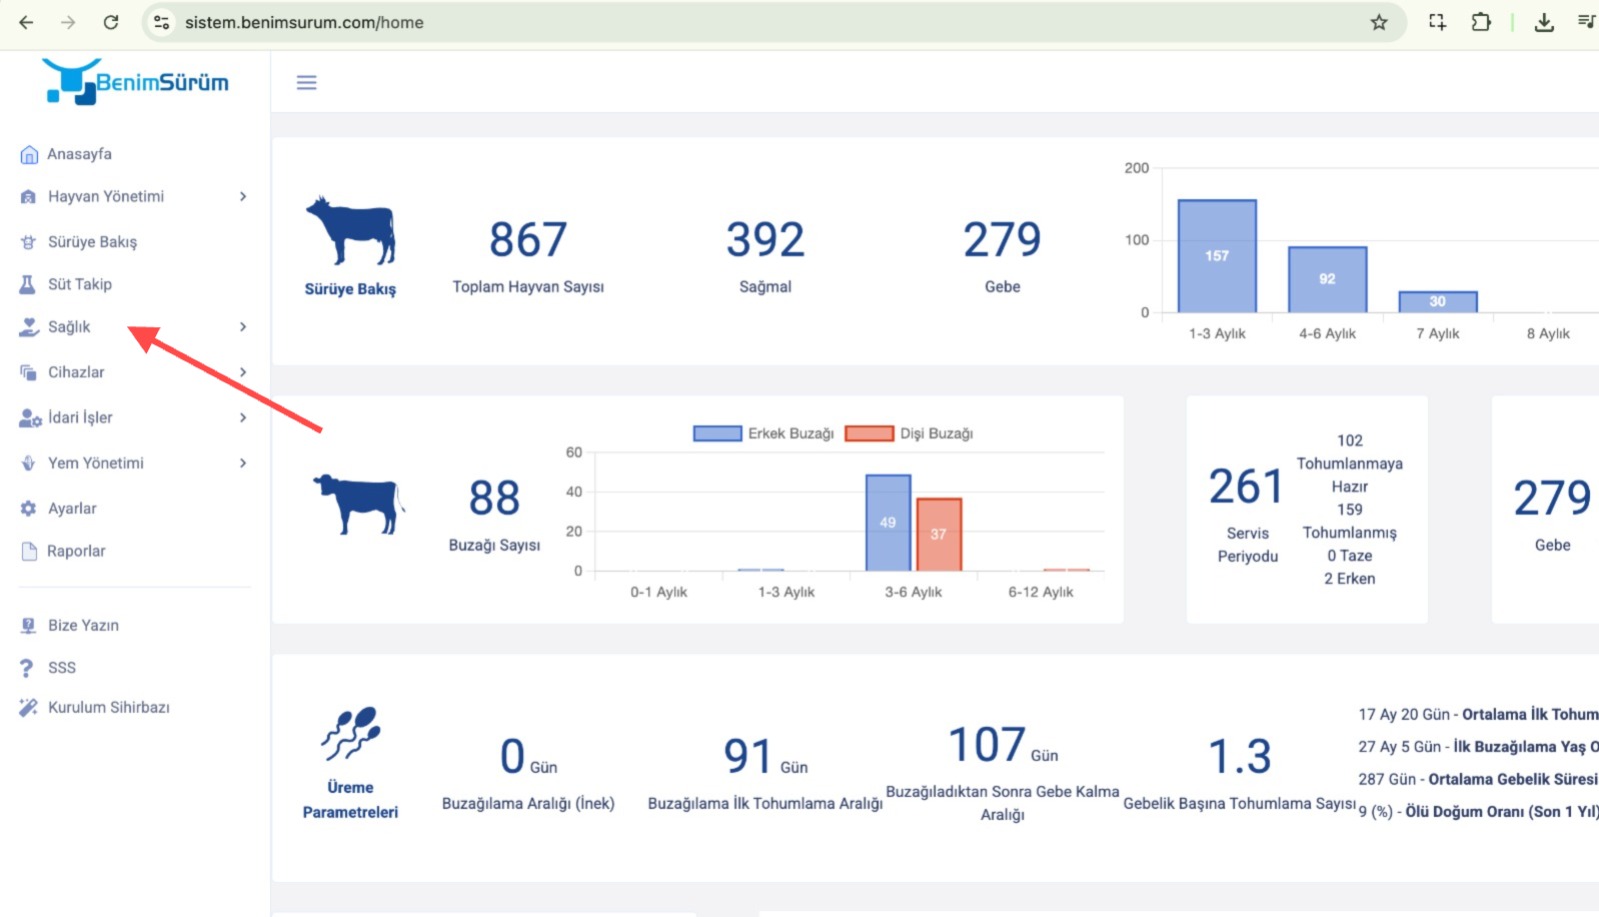Expand the Hayvan Yönetimi submenu arrow
This screenshot has width=1599, height=917.
pos(243,197)
